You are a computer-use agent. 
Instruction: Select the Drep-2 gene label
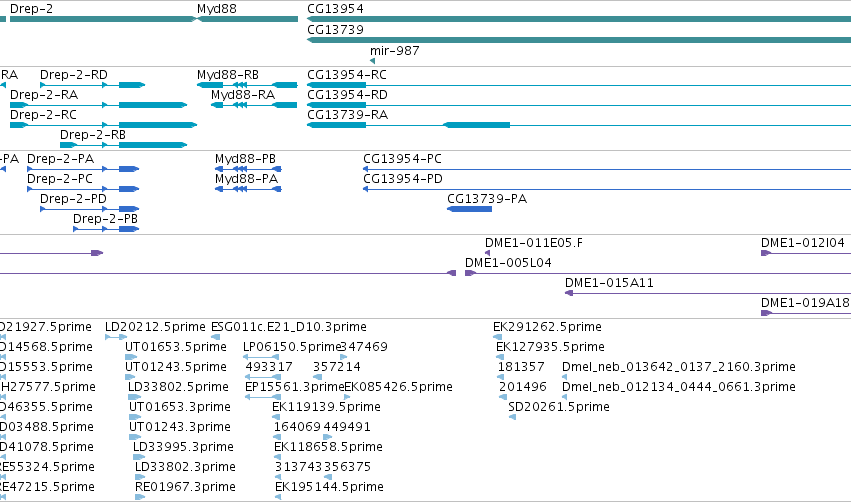coord(31,9)
